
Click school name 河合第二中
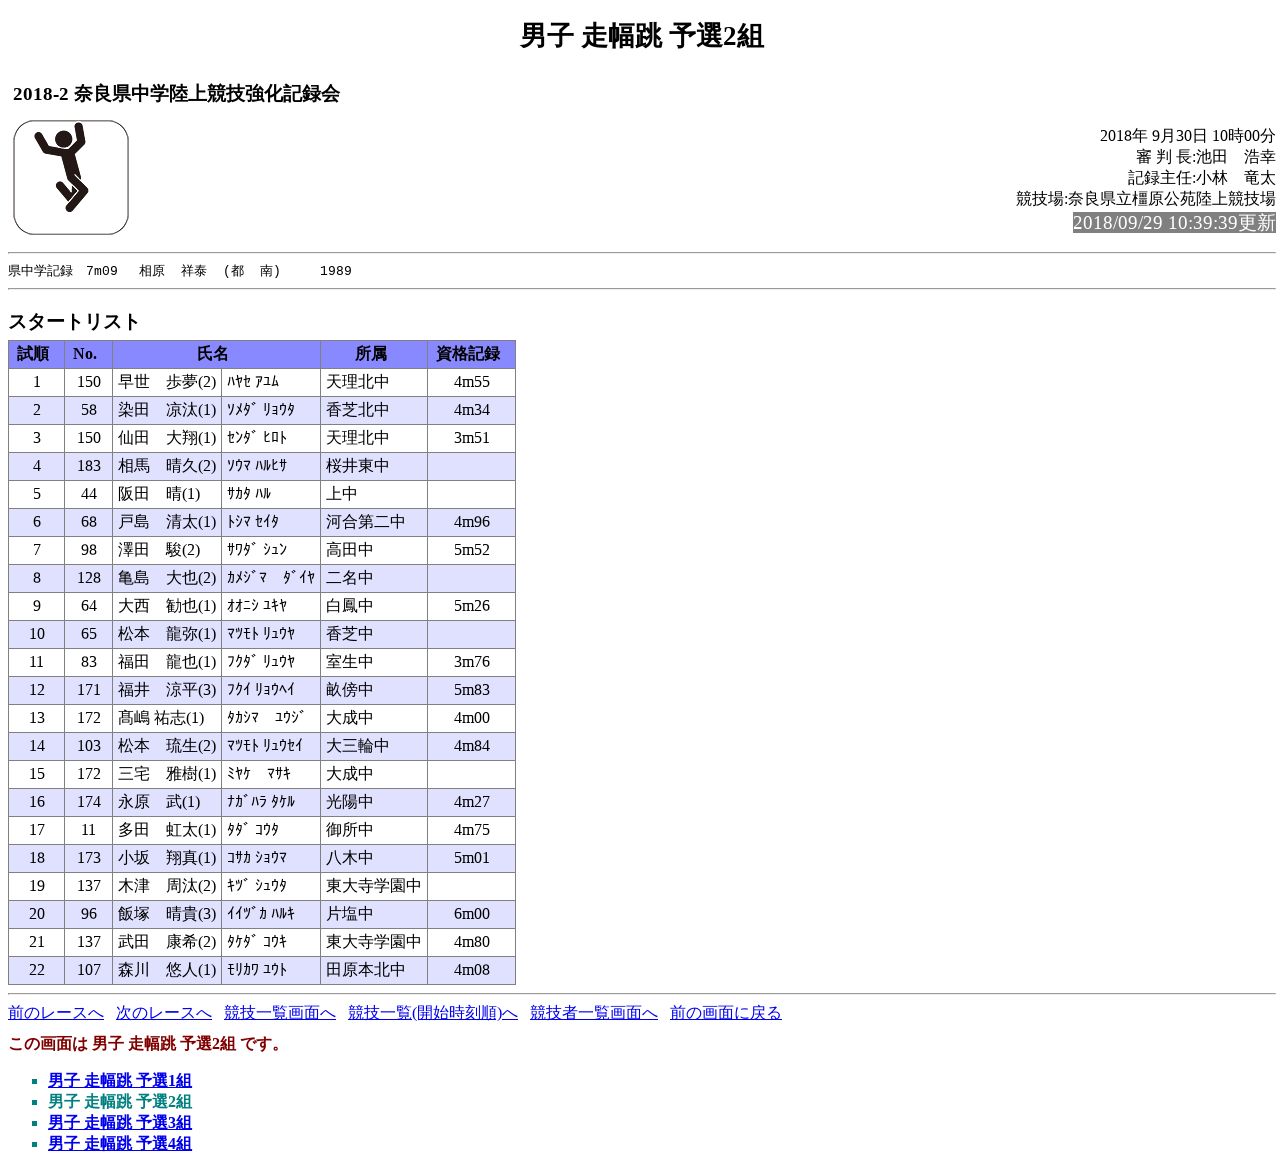tap(366, 522)
